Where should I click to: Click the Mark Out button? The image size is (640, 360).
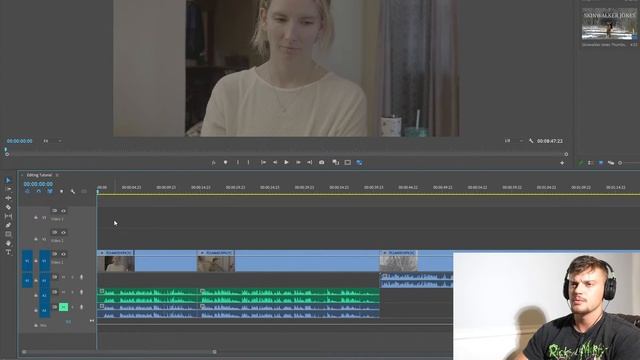point(248,162)
